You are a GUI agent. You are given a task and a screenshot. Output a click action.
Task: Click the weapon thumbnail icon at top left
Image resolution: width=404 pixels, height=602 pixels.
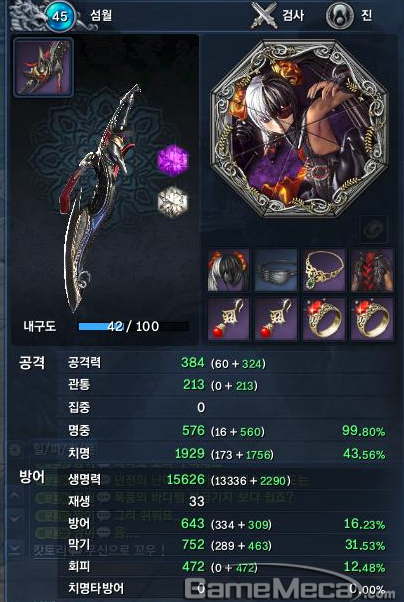[43, 67]
